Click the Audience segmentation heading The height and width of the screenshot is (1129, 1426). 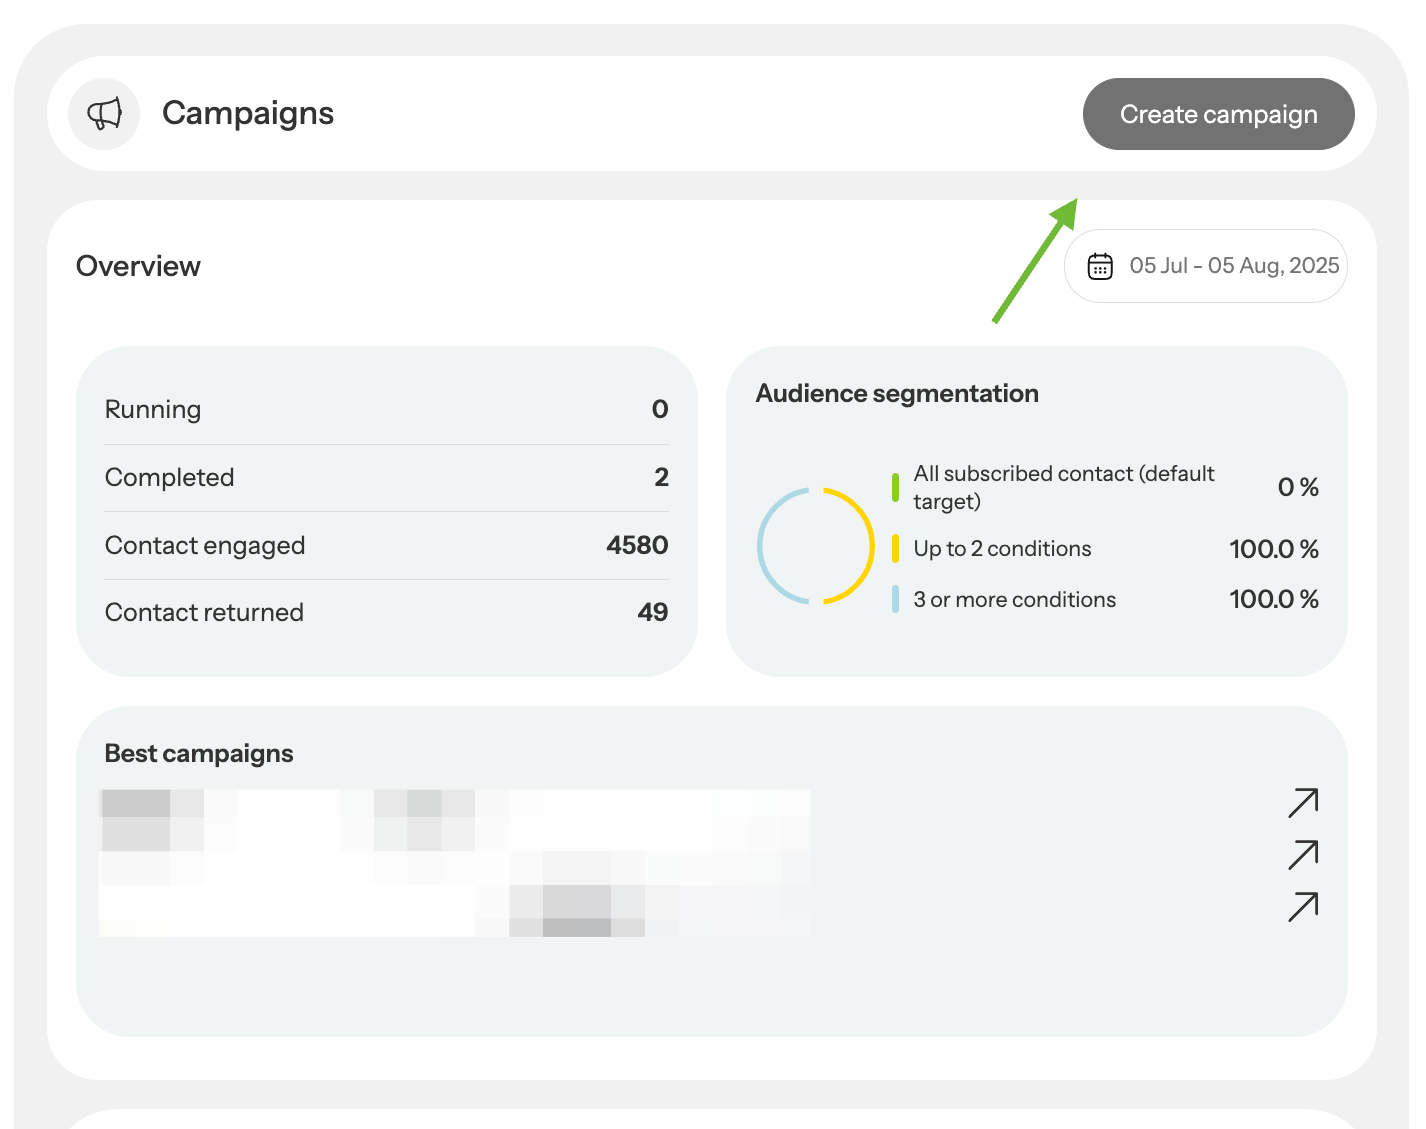[x=897, y=393]
